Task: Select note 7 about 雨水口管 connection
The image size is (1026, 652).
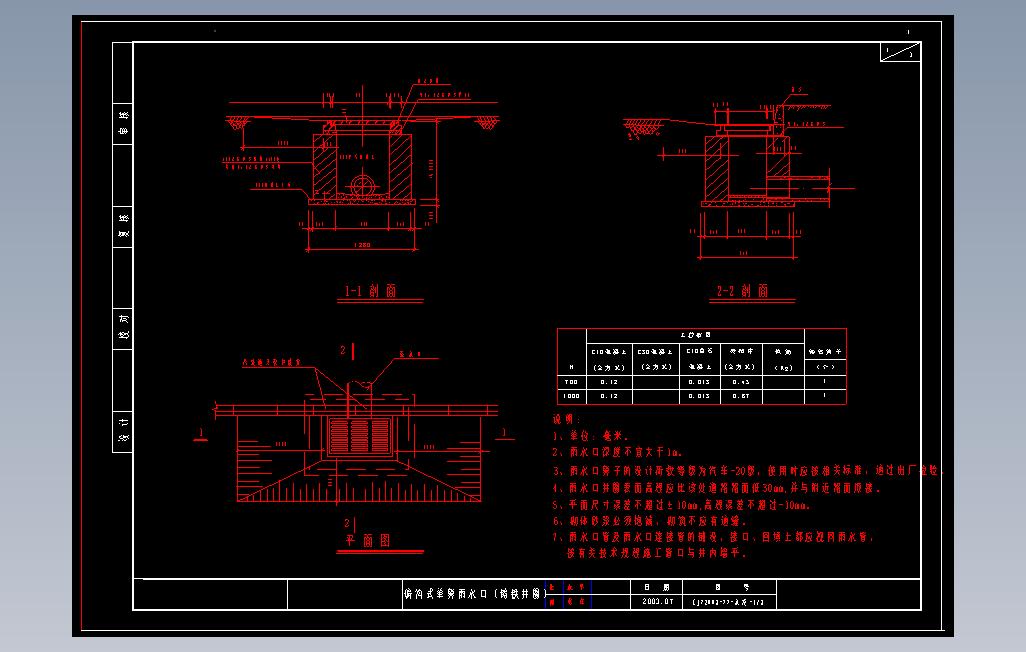Action: click(713, 545)
